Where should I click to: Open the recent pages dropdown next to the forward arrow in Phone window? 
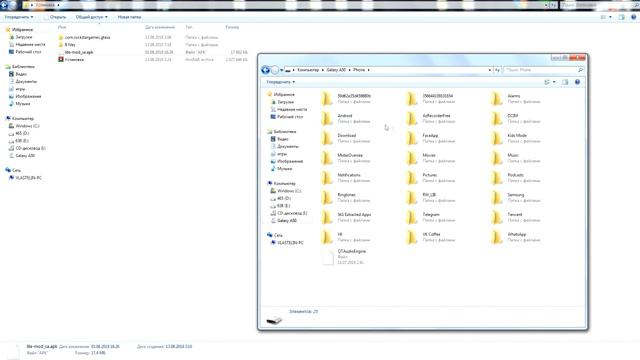pos(282,70)
